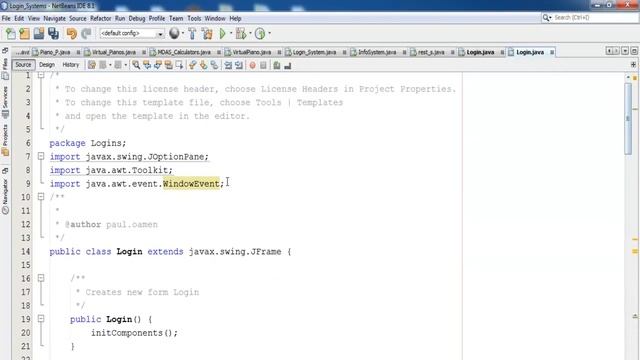Open the Projects side panel

5,140
